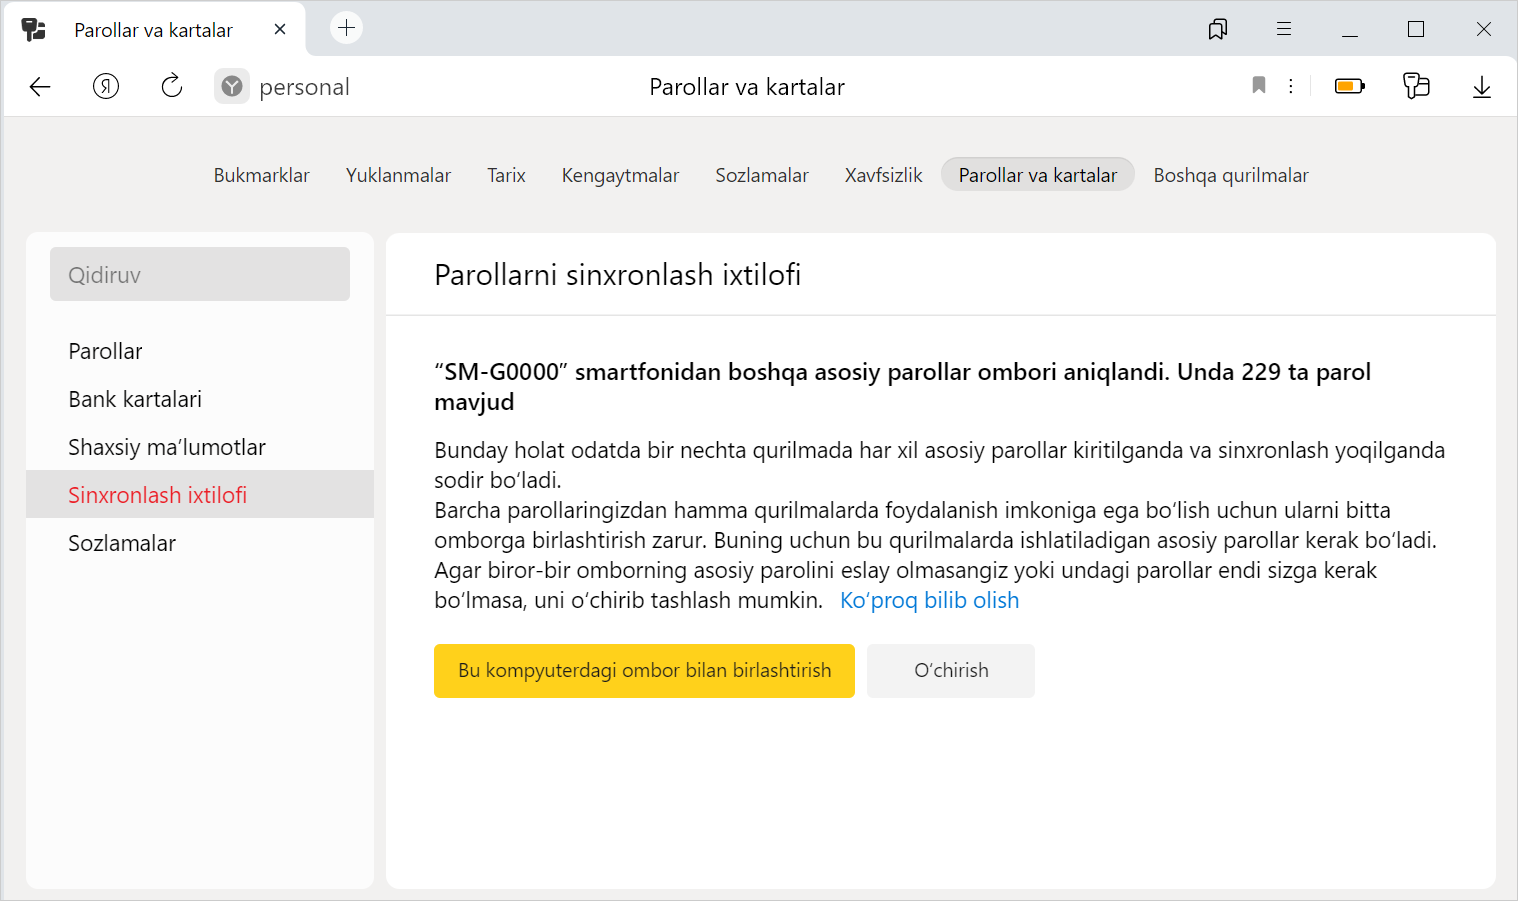This screenshot has height=901, width=1518.
Task: Open the downloads arrow icon
Action: (x=1481, y=87)
